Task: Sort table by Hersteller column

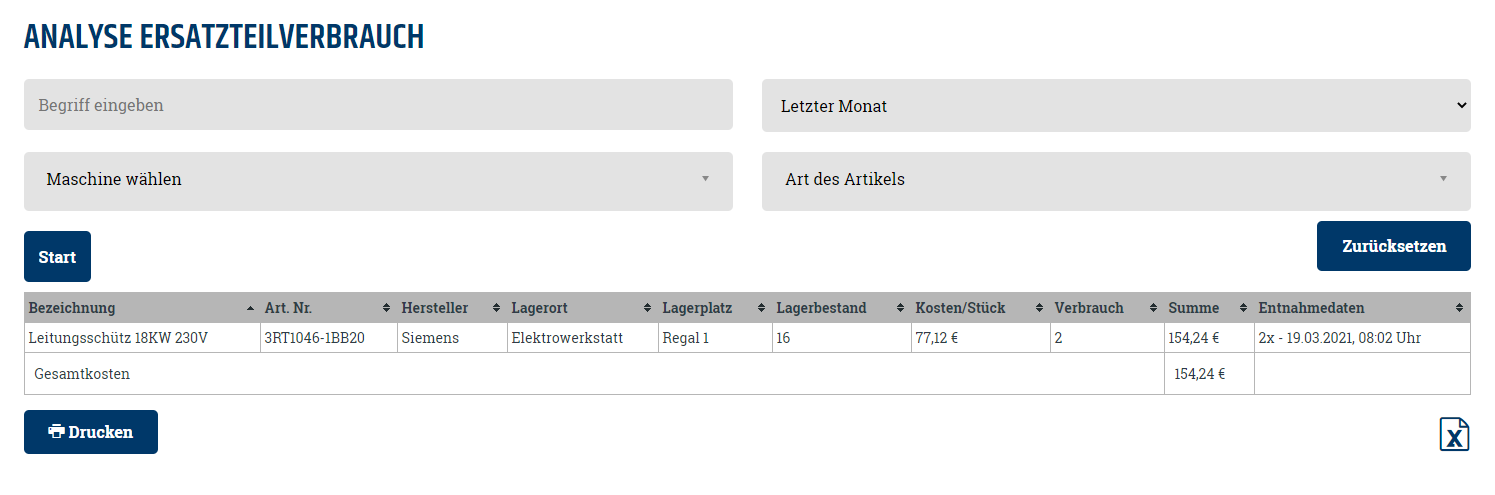Action: [452, 308]
